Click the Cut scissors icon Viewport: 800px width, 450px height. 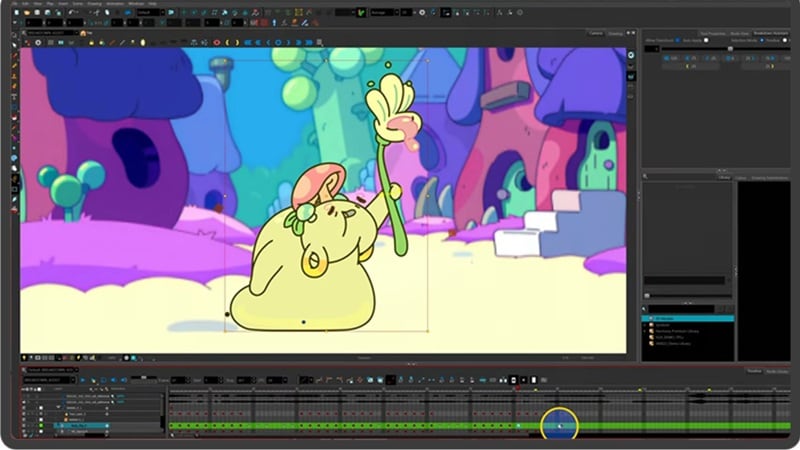pos(96,12)
